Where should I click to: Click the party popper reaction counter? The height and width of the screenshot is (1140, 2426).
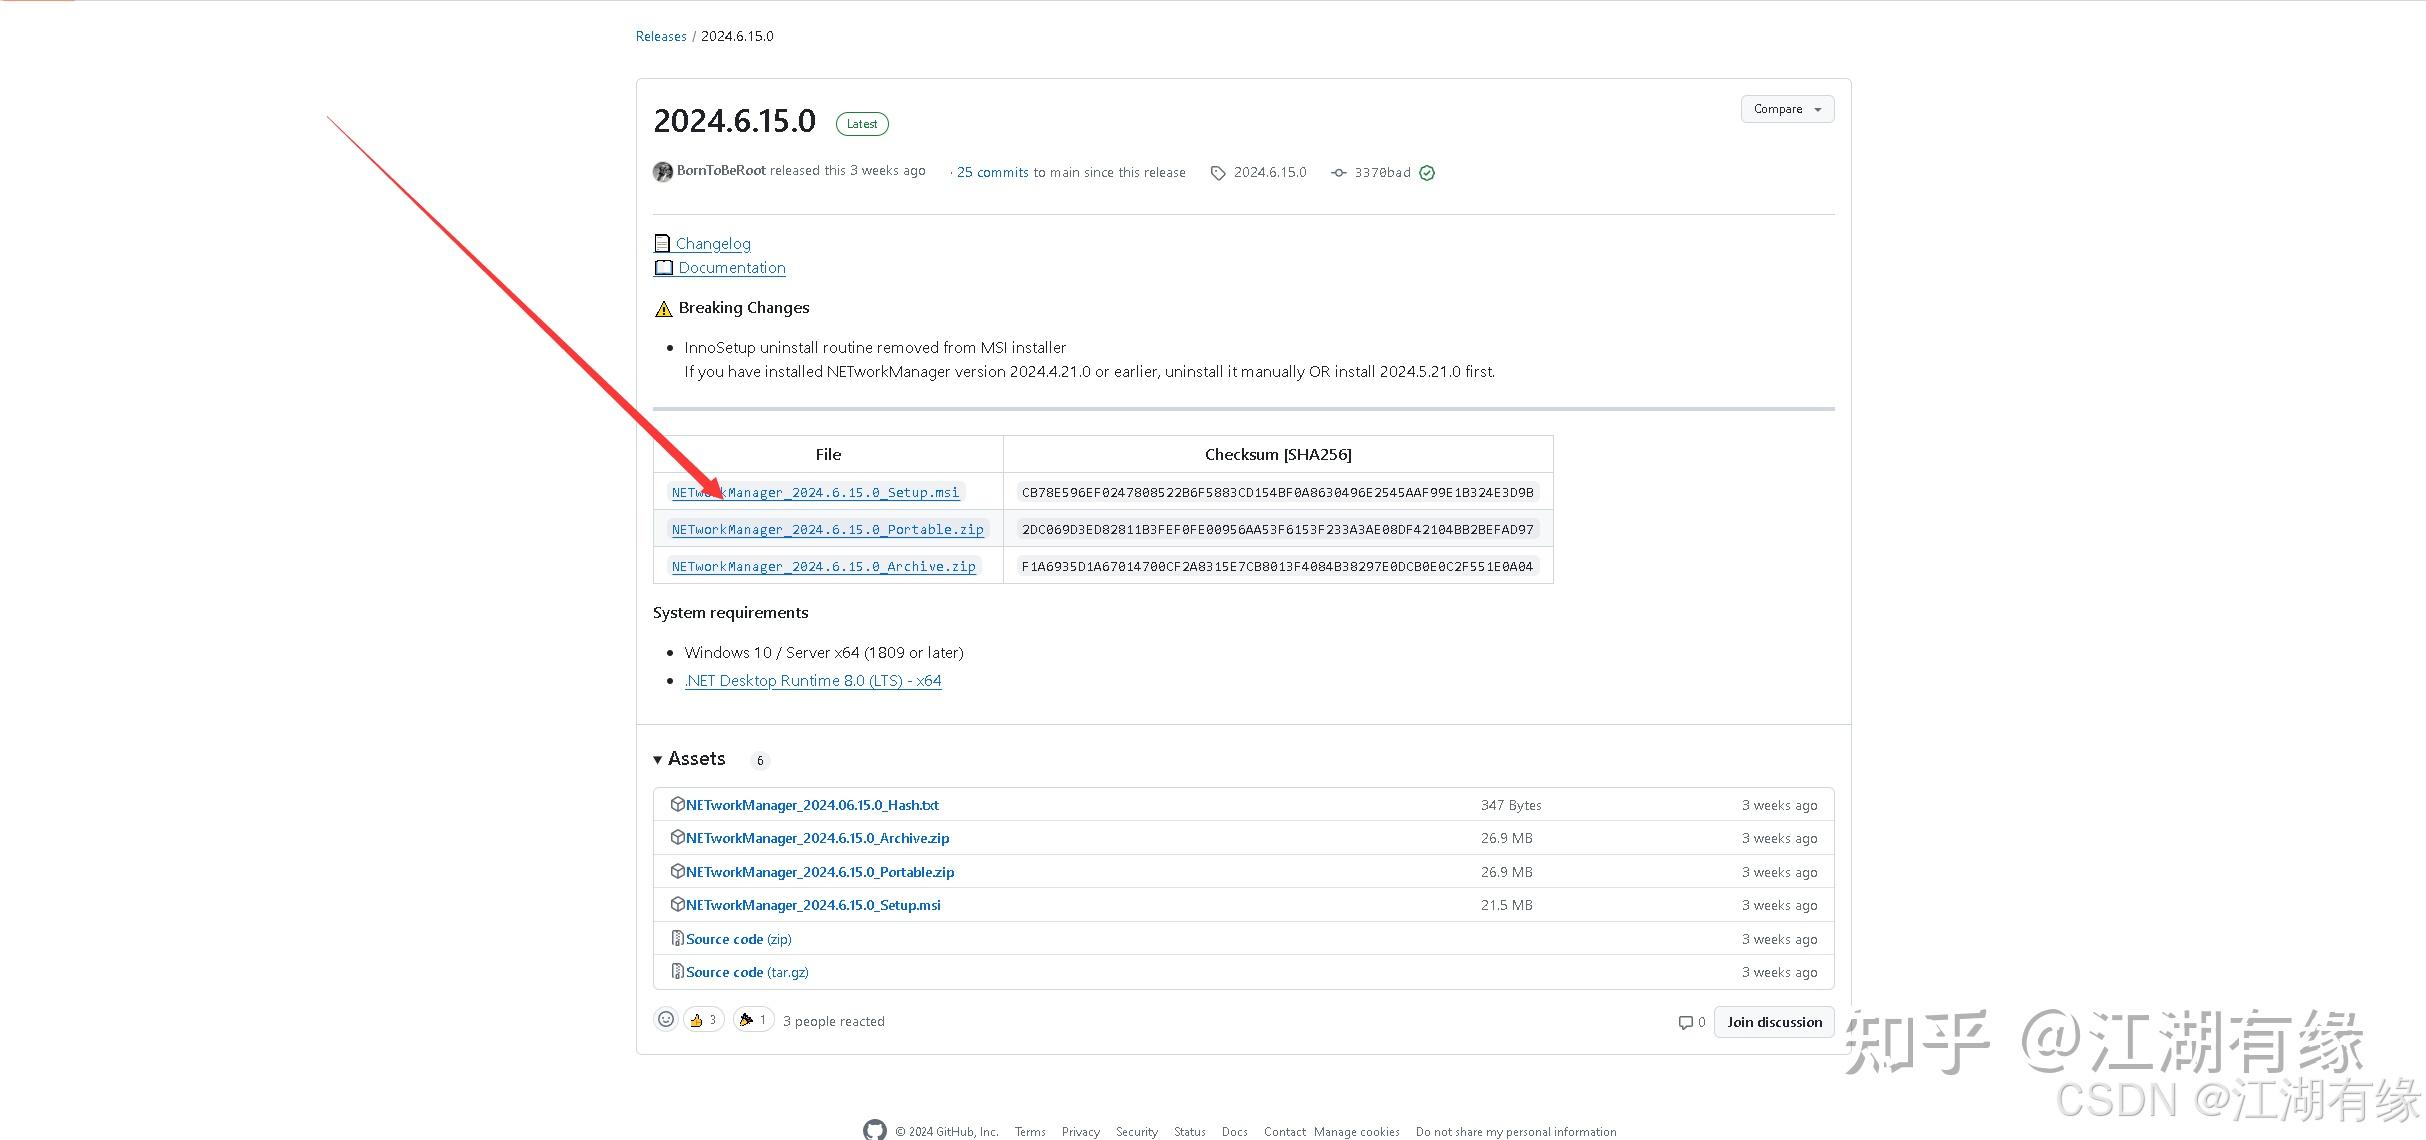click(753, 1018)
